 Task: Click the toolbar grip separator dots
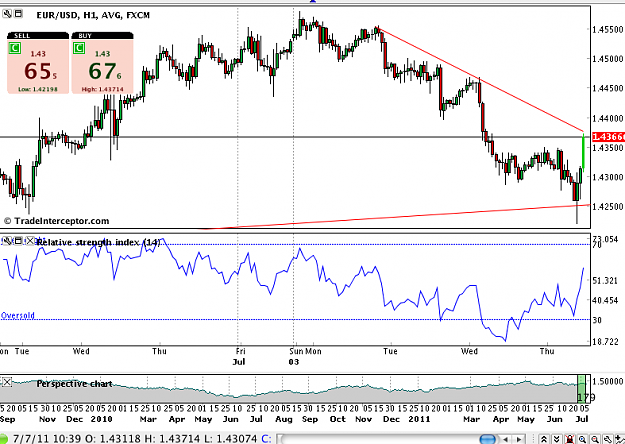(x=533, y=439)
